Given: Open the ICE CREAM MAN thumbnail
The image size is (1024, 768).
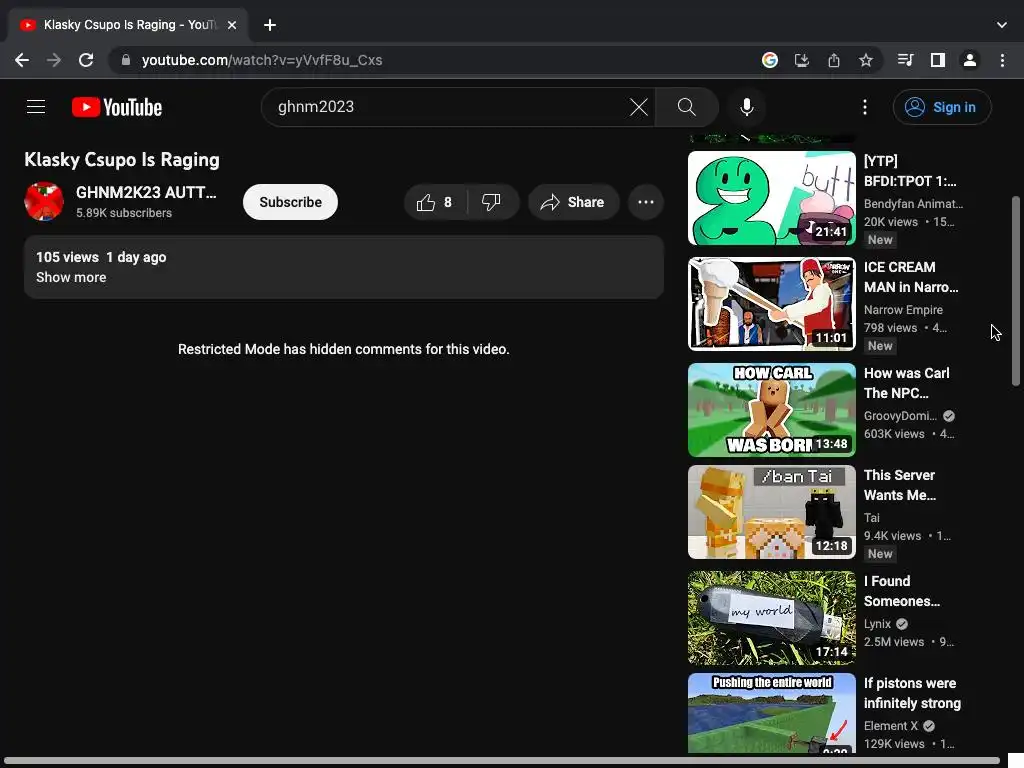Looking at the screenshot, I should click(x=771, y=304).
